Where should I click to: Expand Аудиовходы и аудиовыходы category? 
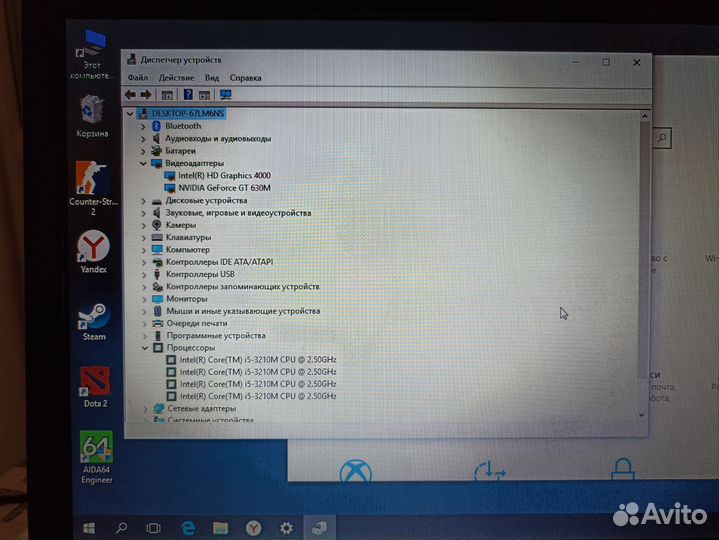click(143, 138)
